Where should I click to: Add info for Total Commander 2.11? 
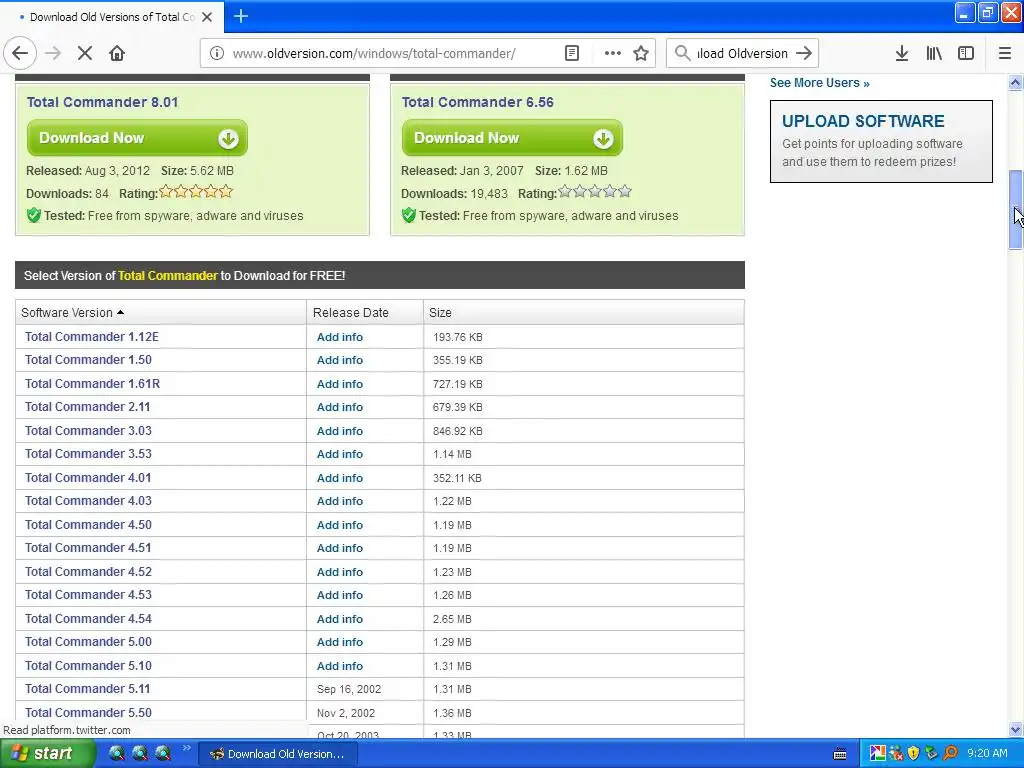click(340, 408)
